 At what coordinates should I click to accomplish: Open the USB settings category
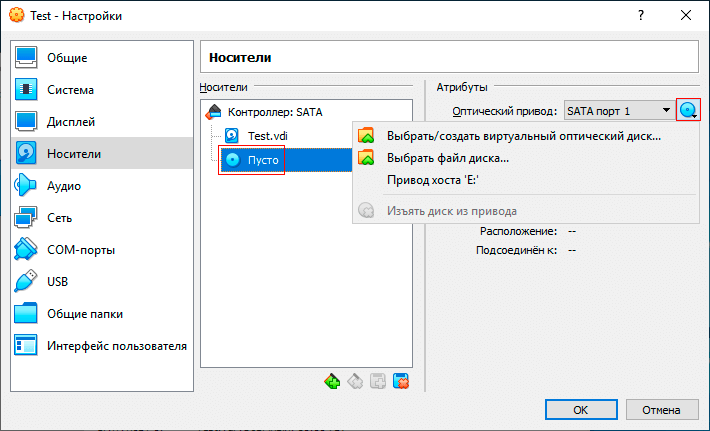pos(102,282)
